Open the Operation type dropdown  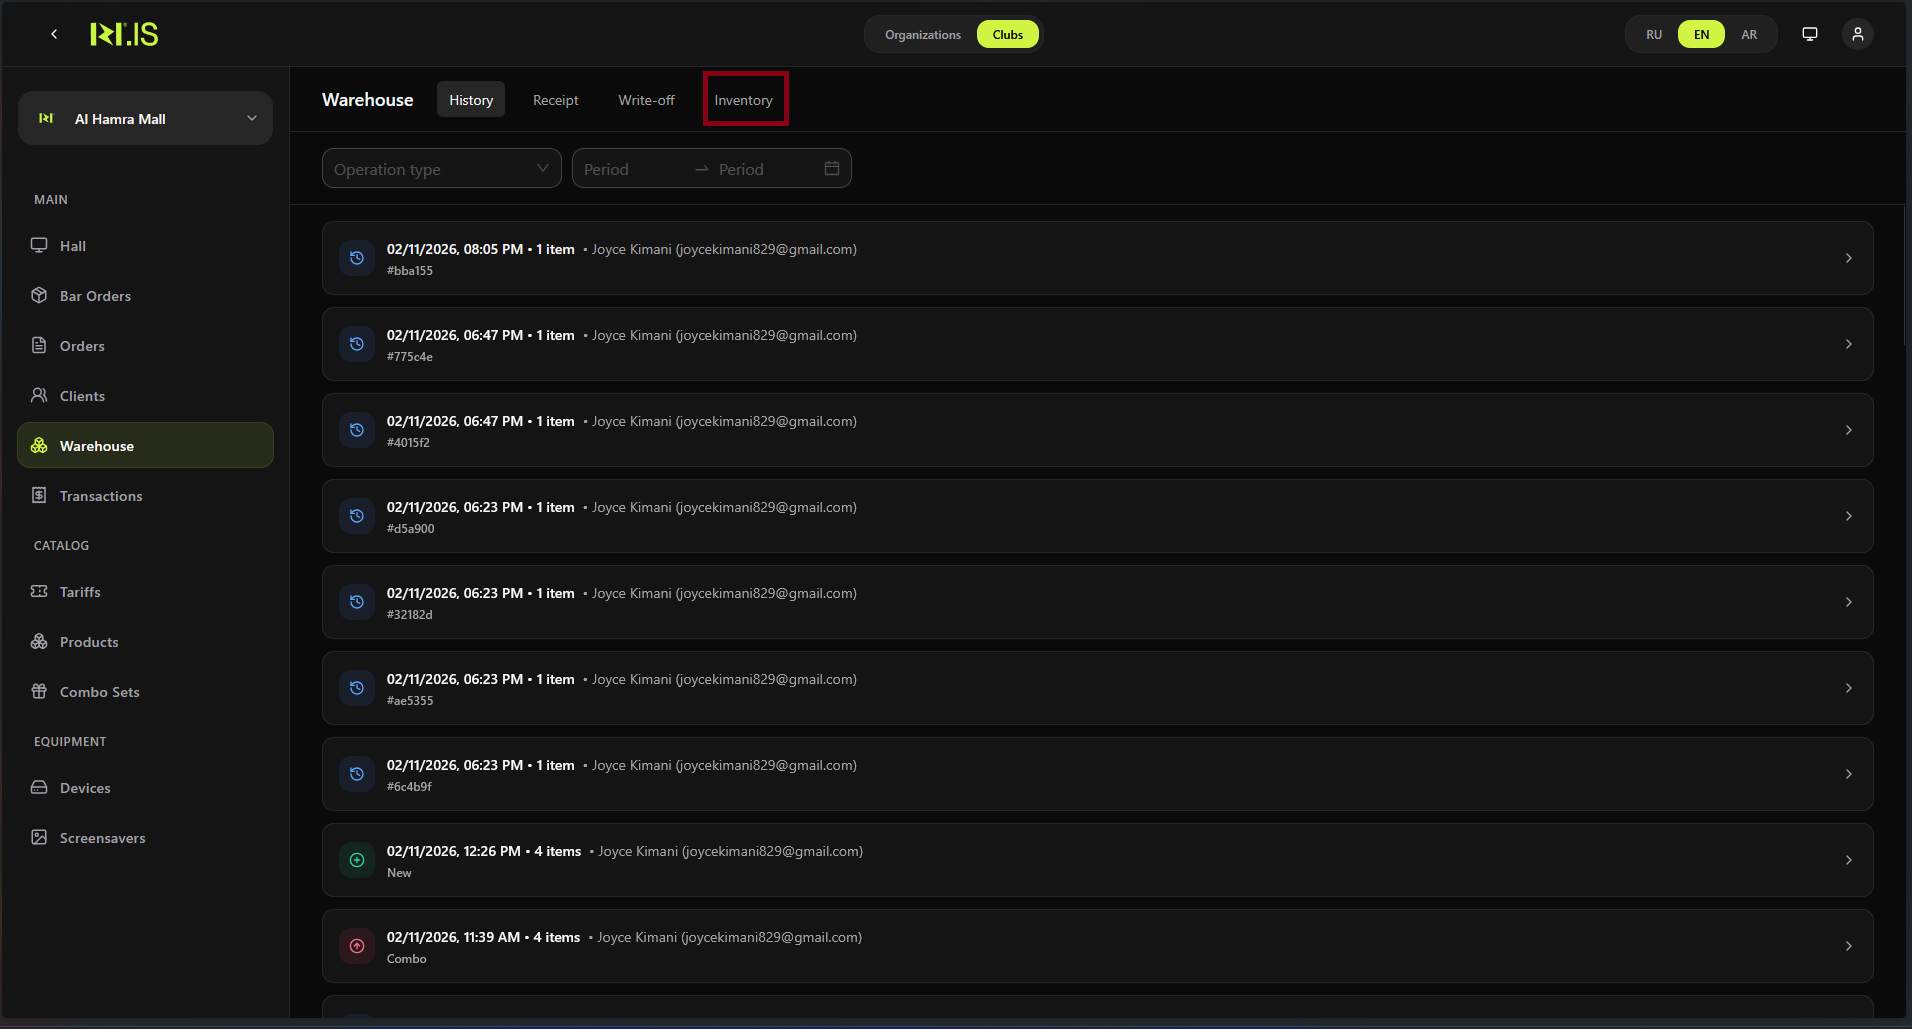pyautogui.click(x=440, y=168)
